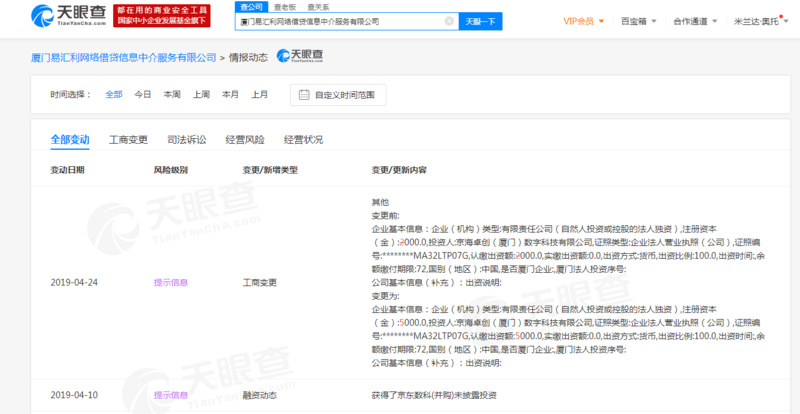Click the date 2019-04-24

point(73,282)
